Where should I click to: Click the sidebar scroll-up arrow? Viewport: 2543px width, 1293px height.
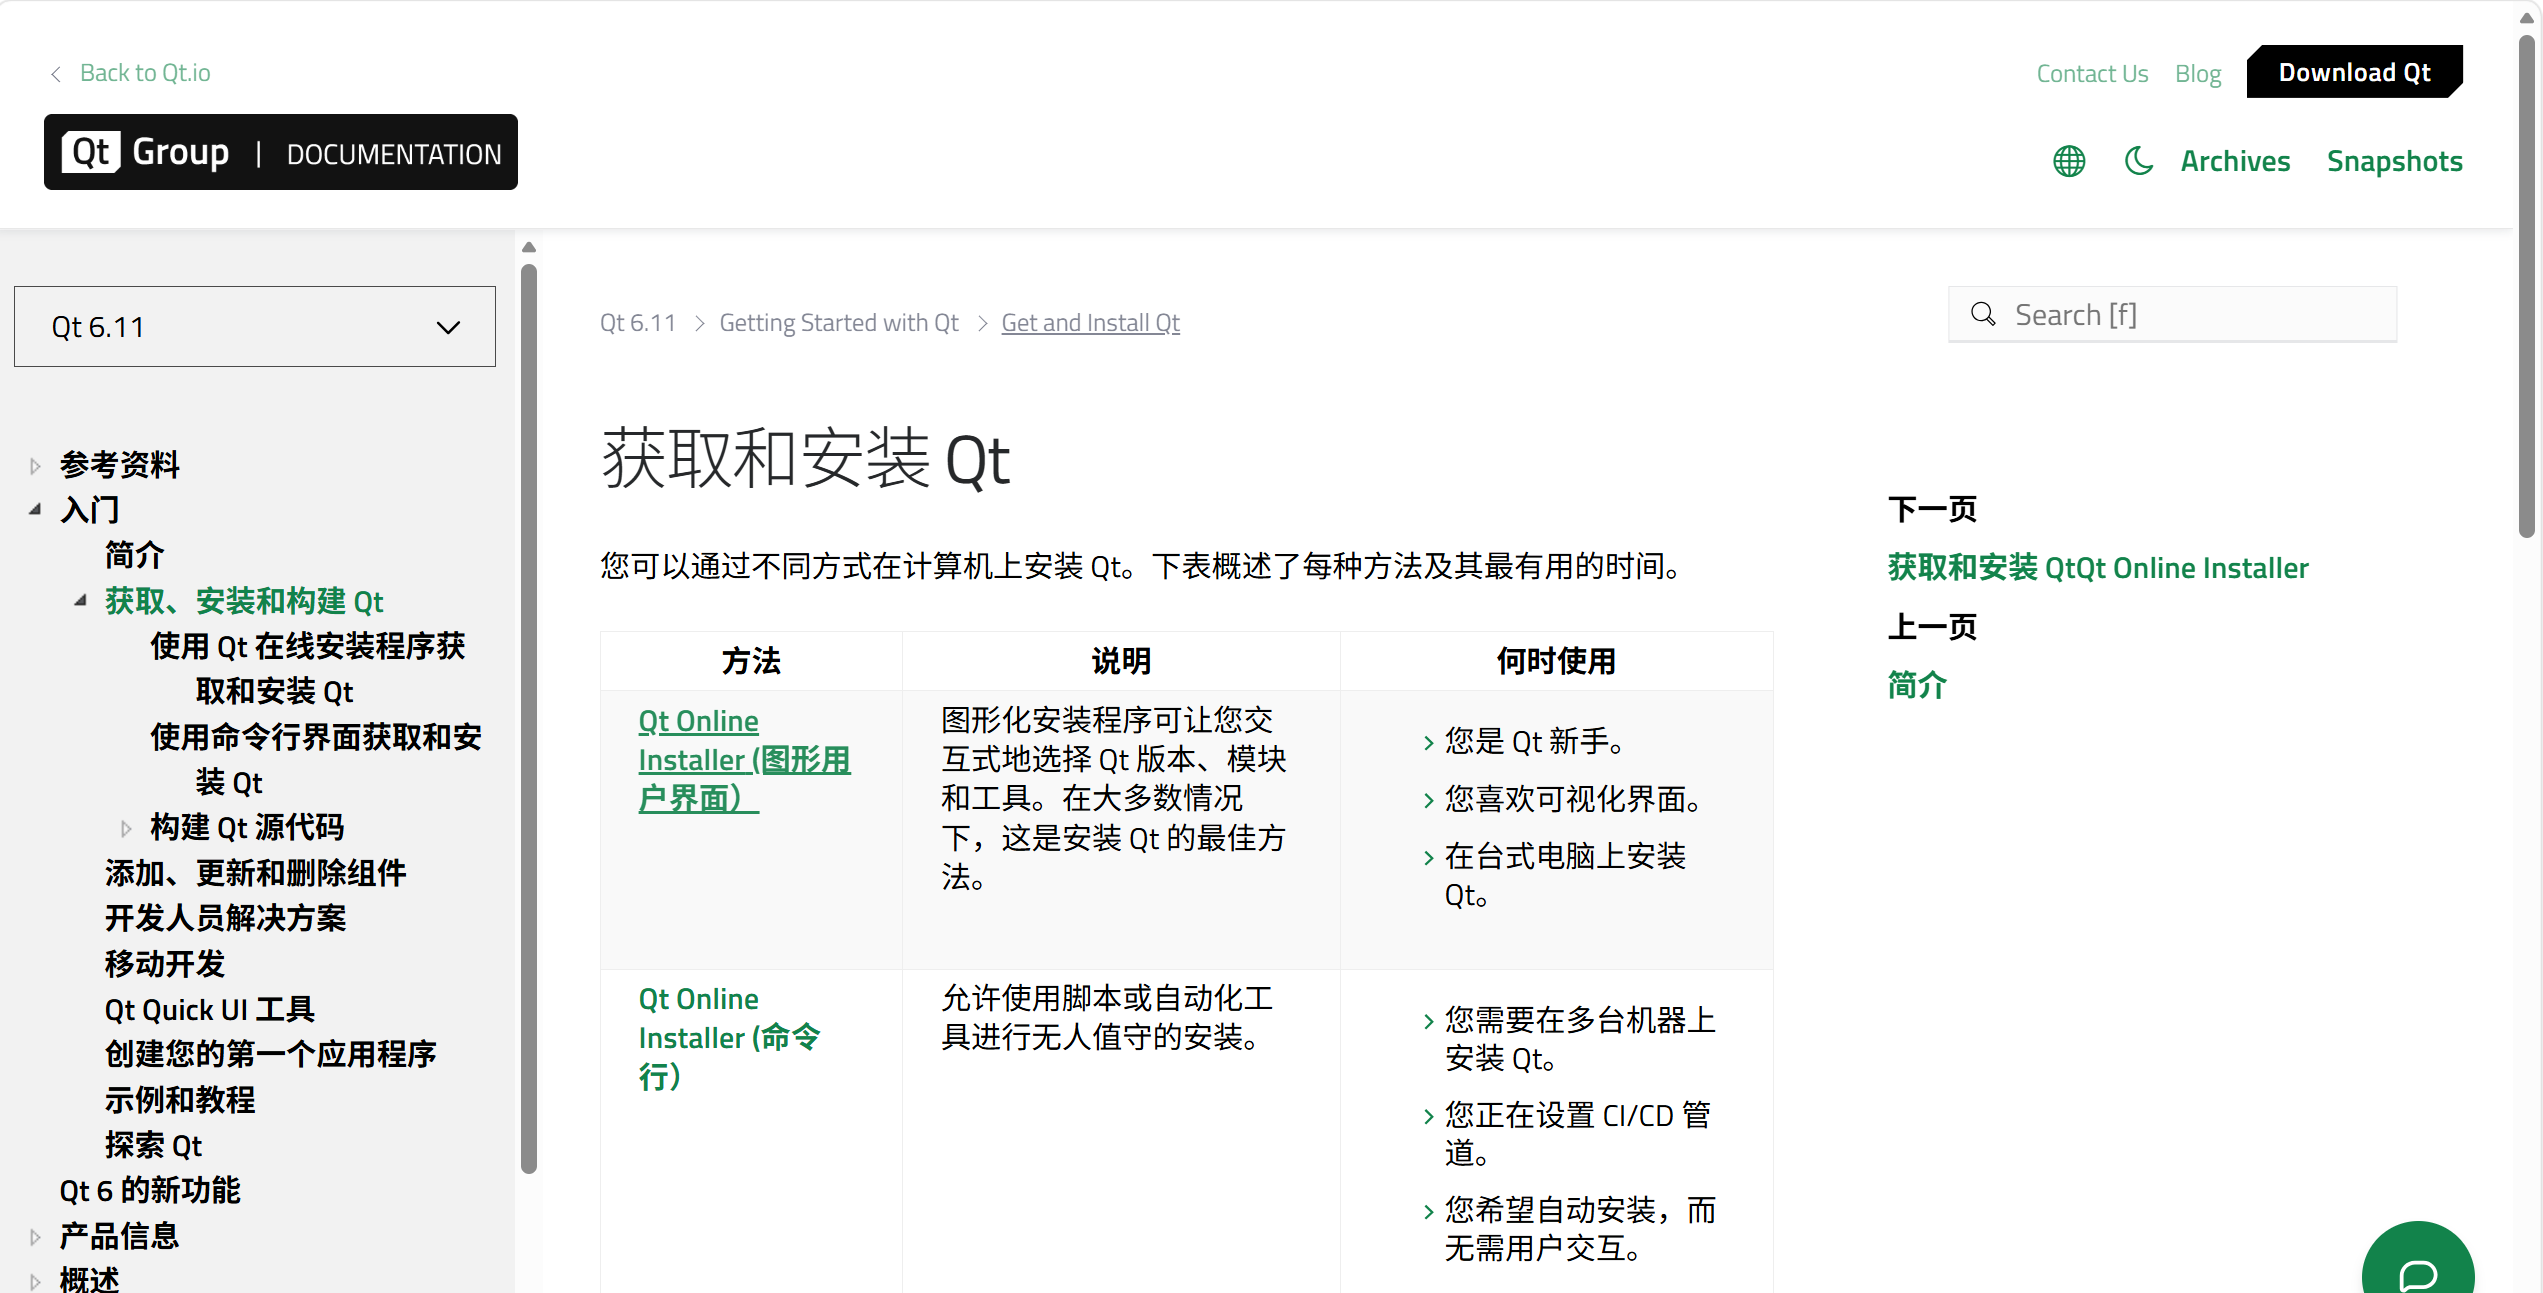(529, 247)
